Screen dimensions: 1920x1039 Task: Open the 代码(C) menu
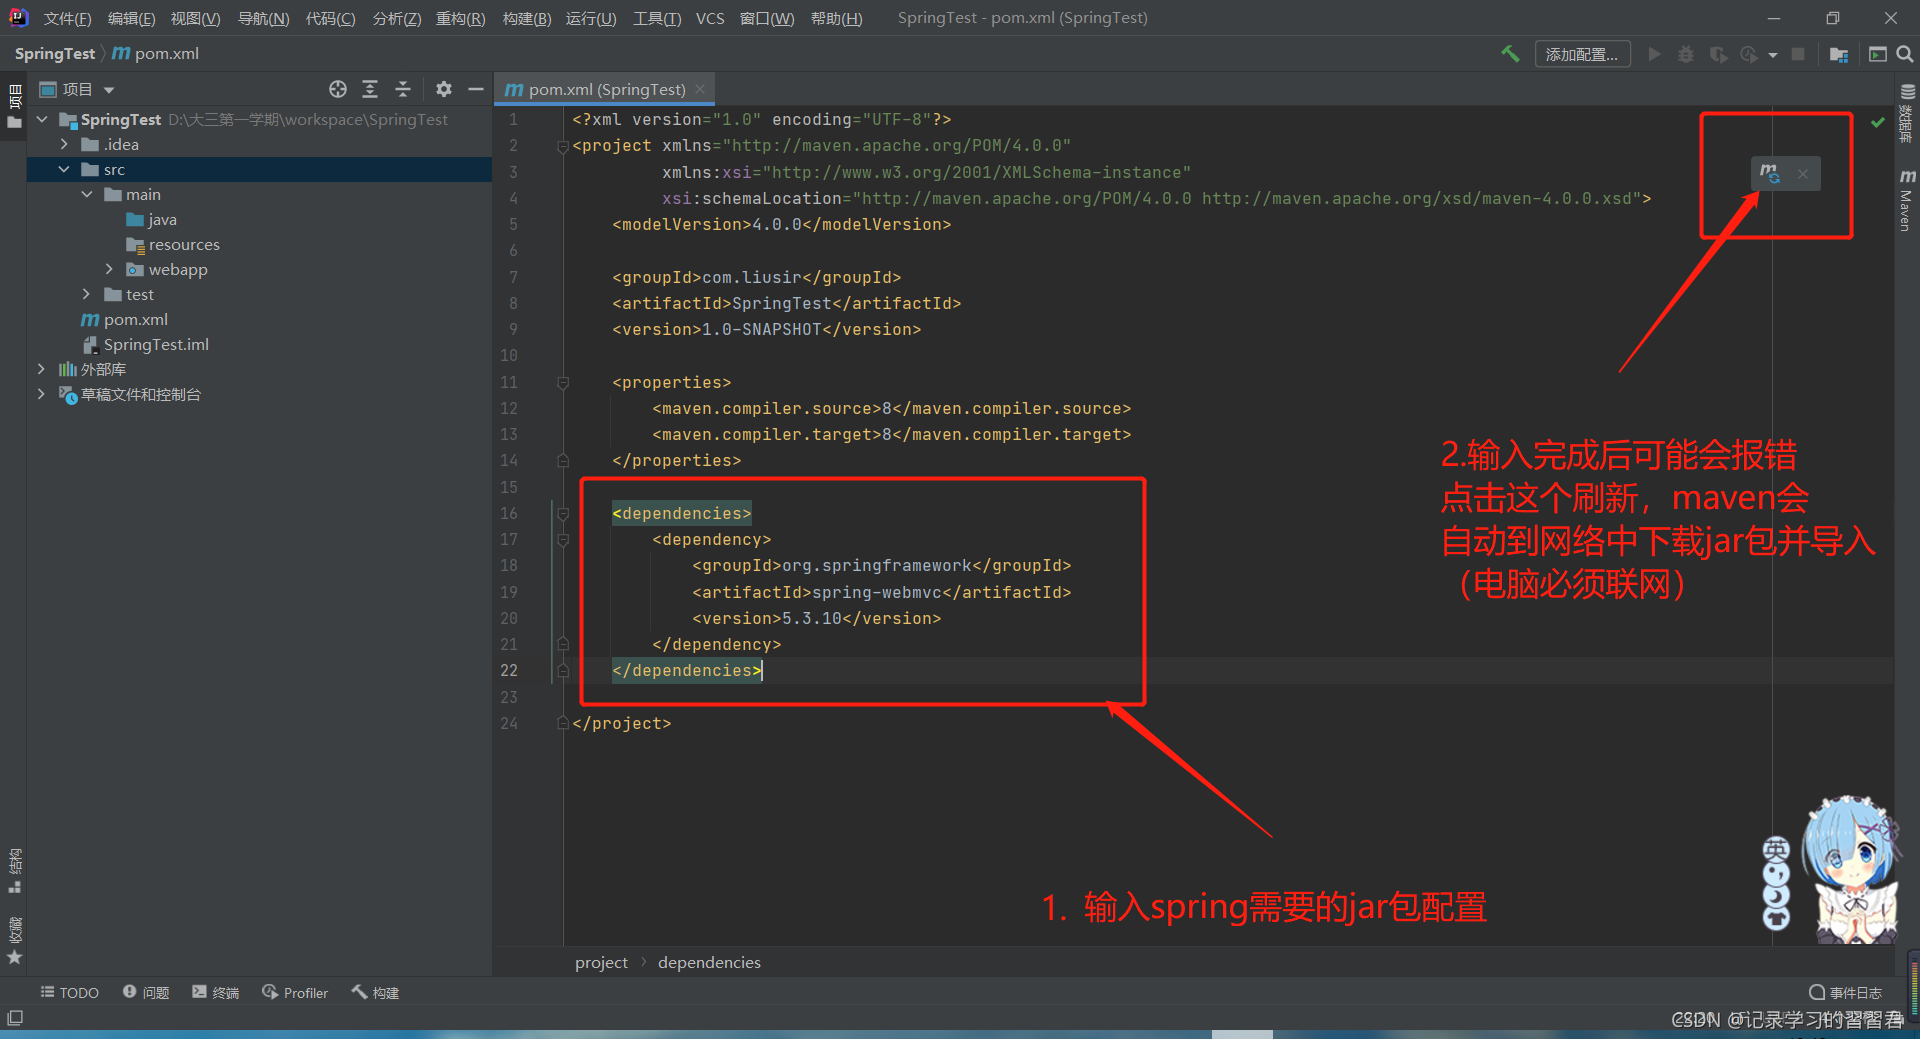click(x=330, y=18)
